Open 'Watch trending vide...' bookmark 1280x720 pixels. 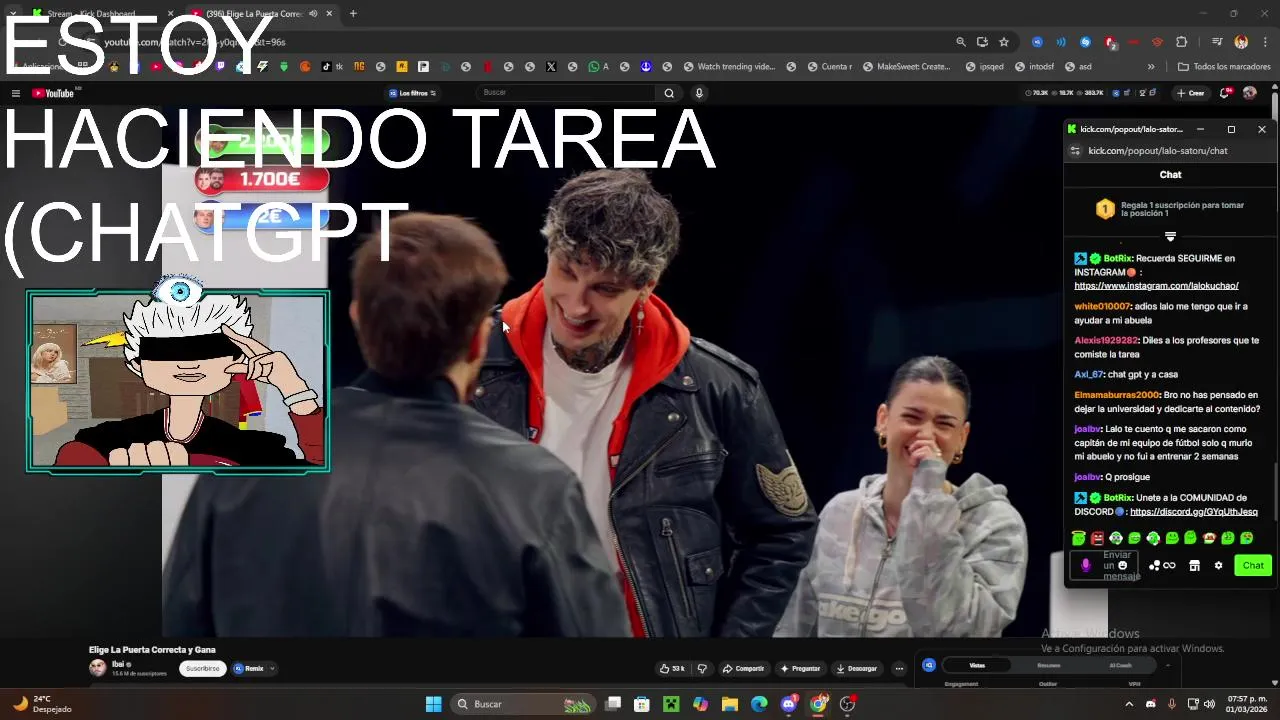point(729,67)
